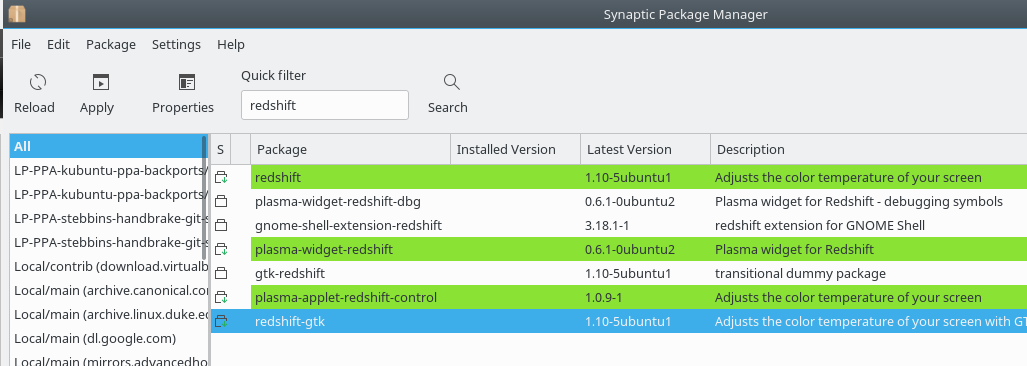Toggle status box for gnome-shell-extension-redshift

tap(221, 225)
